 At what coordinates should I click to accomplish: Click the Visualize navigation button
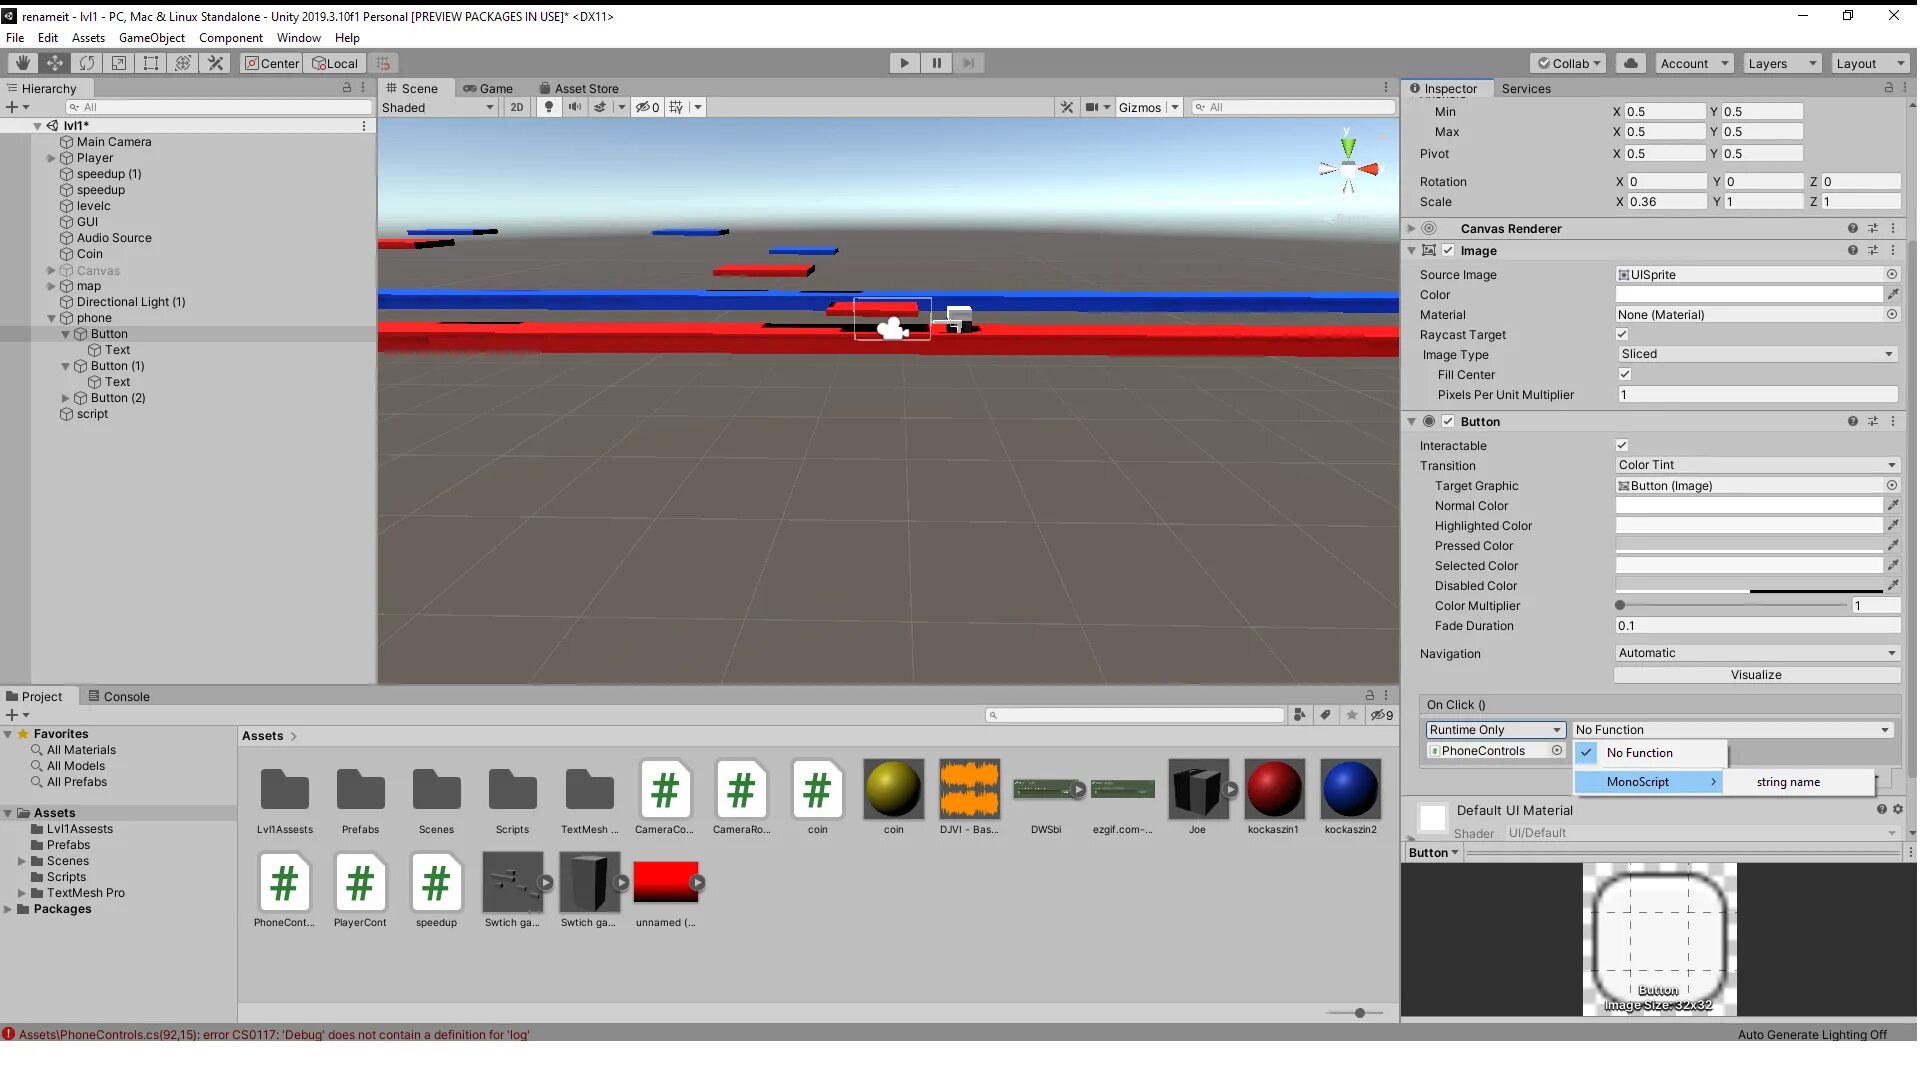[x=1755, y=675]
